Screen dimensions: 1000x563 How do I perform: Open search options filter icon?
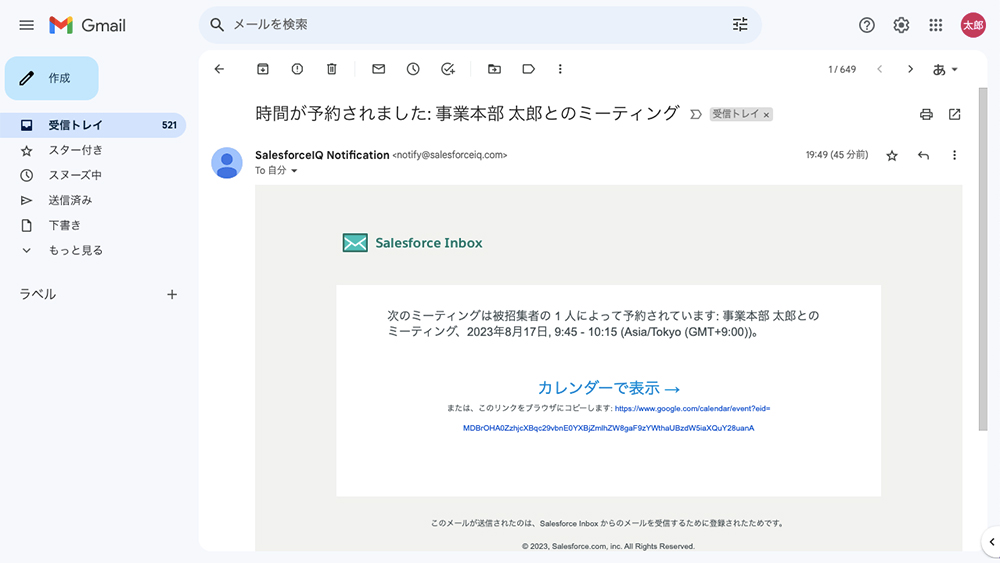pyautogui.click(x=740, y=25)
